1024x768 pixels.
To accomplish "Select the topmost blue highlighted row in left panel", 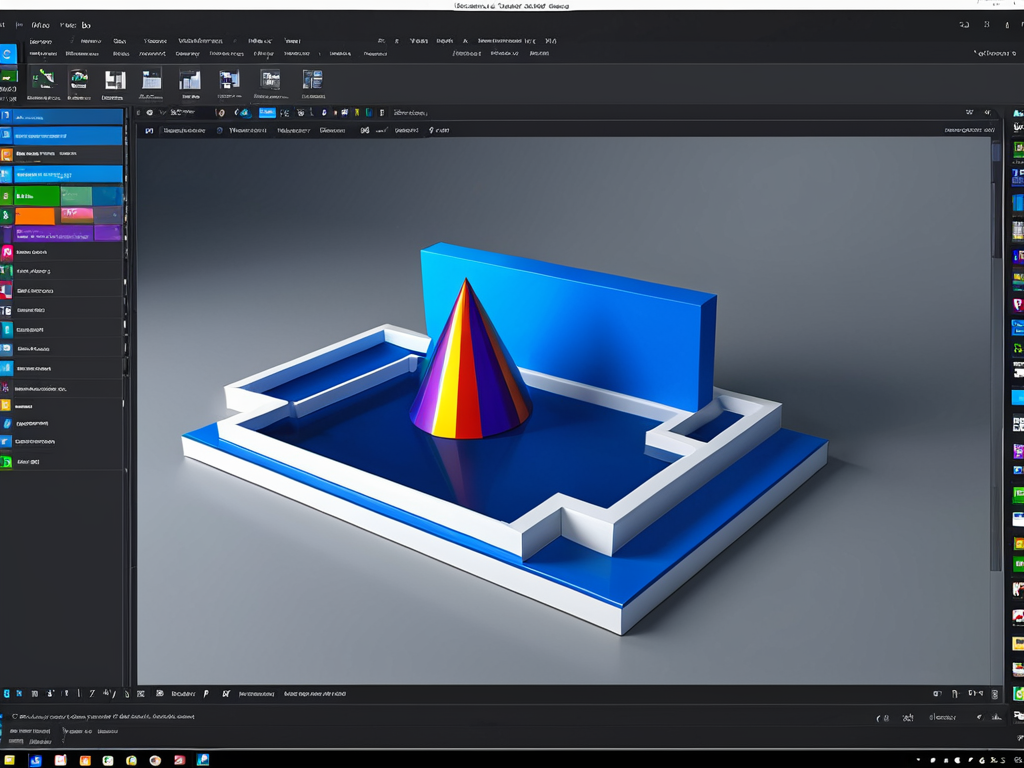I will tap(66, 116).
